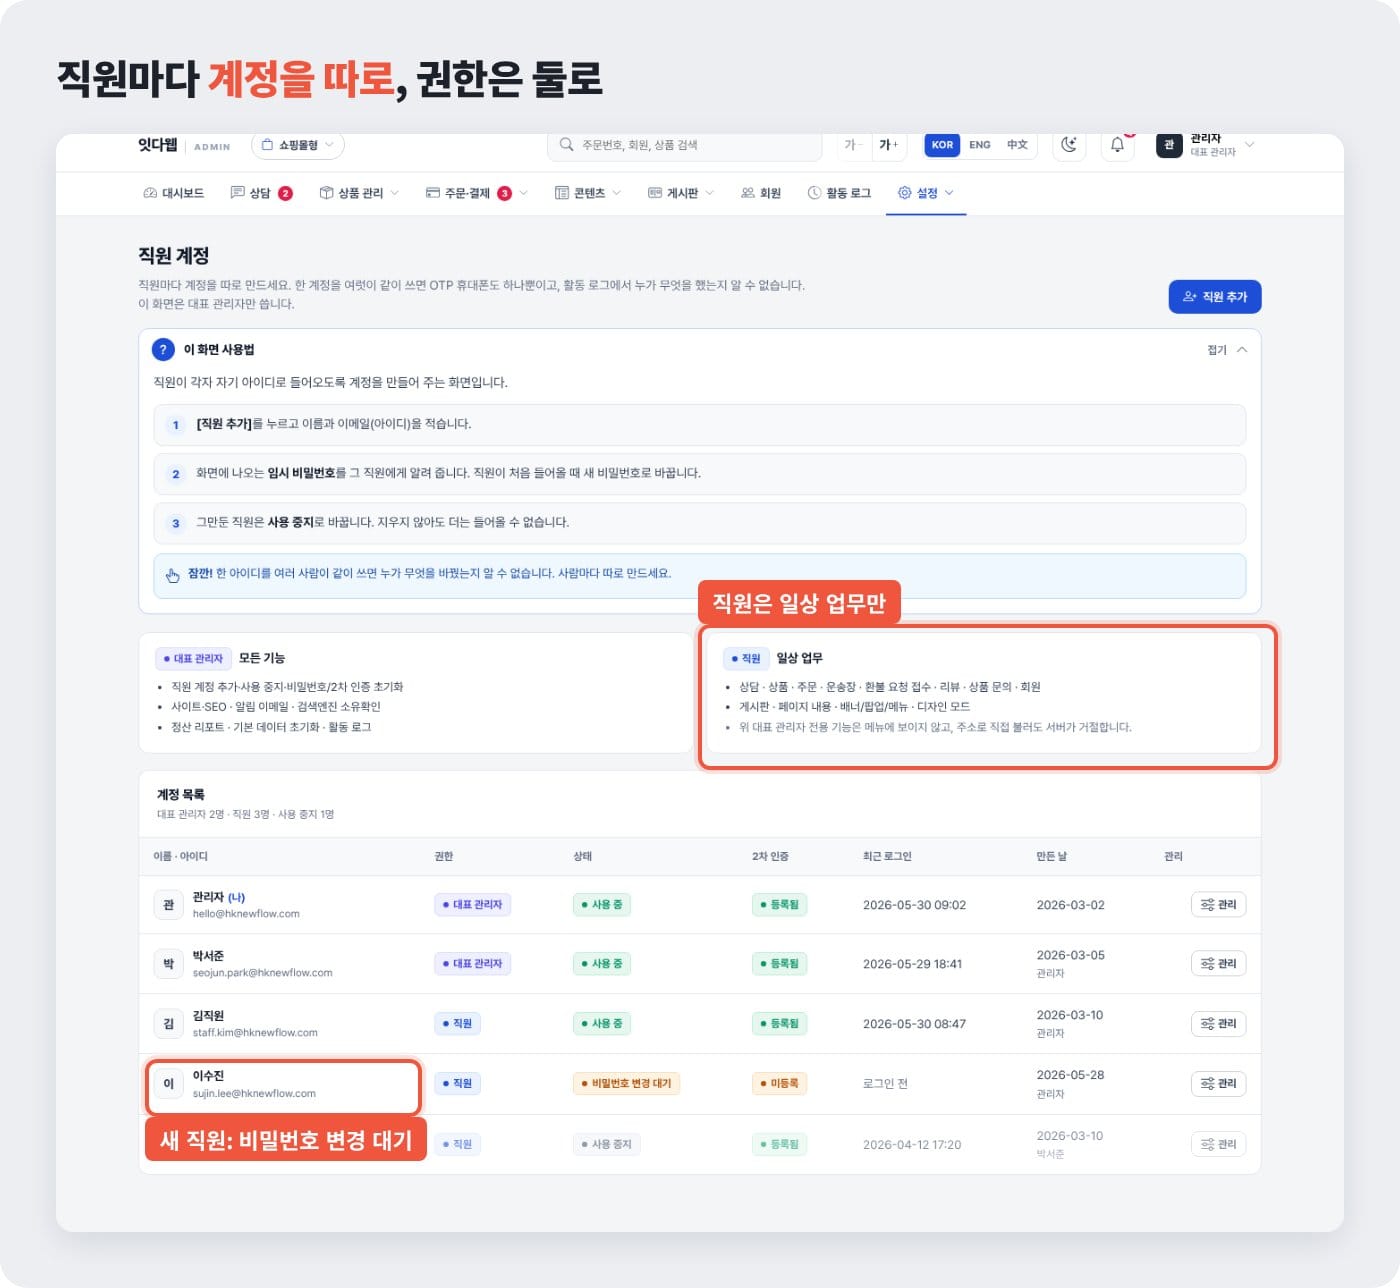The image size is (1400, 1288).
Task: Go to 대시보드 tab
Action: coord(174,193)
